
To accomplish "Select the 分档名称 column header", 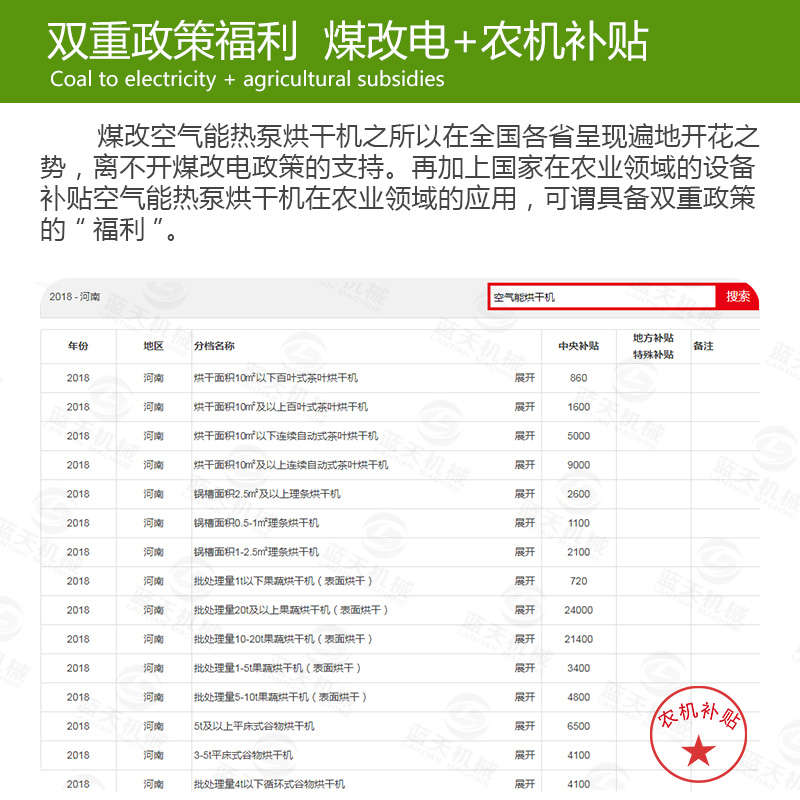I will (x=214, y=346).
